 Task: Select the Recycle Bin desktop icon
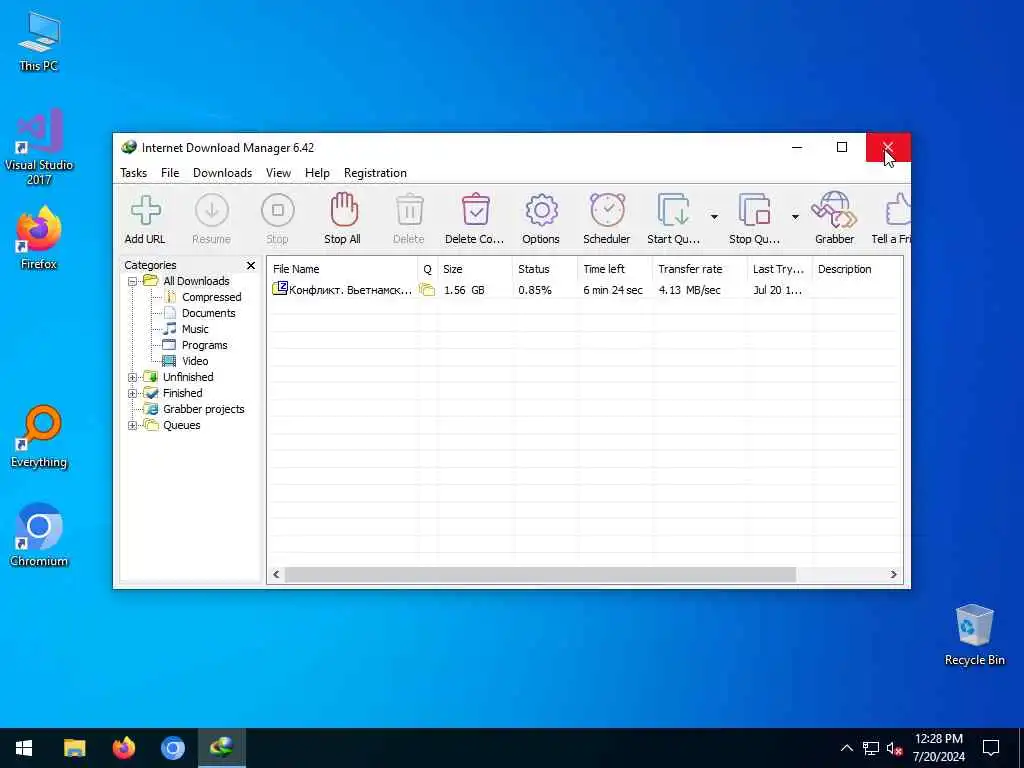pos(974,635)
